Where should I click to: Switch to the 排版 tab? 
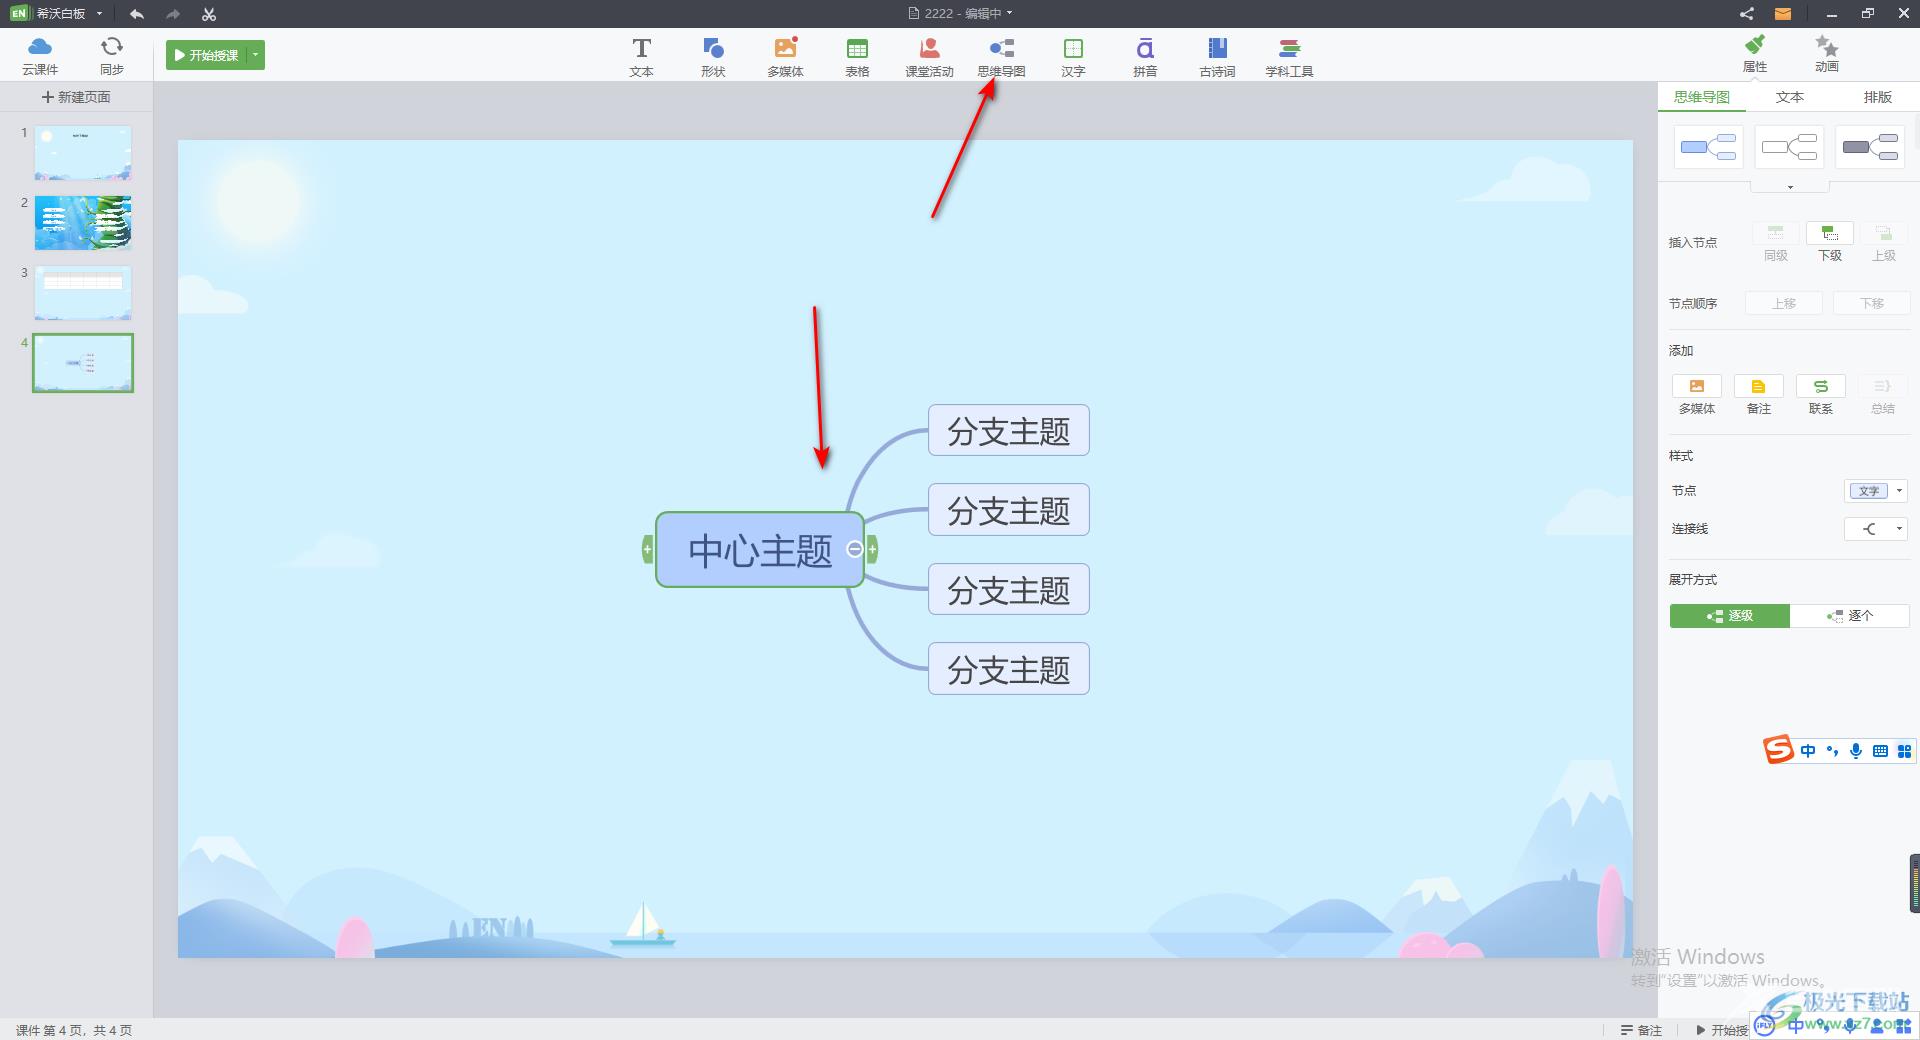coord(1877,97)
